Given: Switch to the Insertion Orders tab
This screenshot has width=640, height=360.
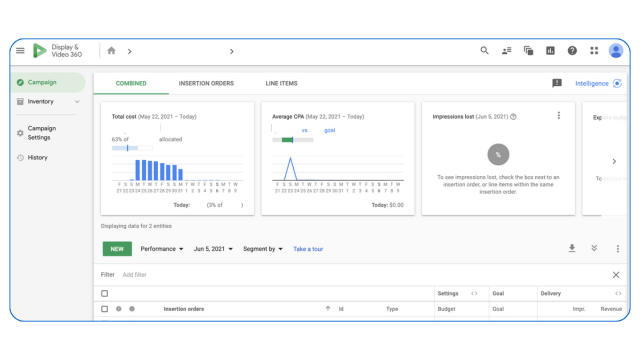Looking at the screenshot, I should pos(206,83).
